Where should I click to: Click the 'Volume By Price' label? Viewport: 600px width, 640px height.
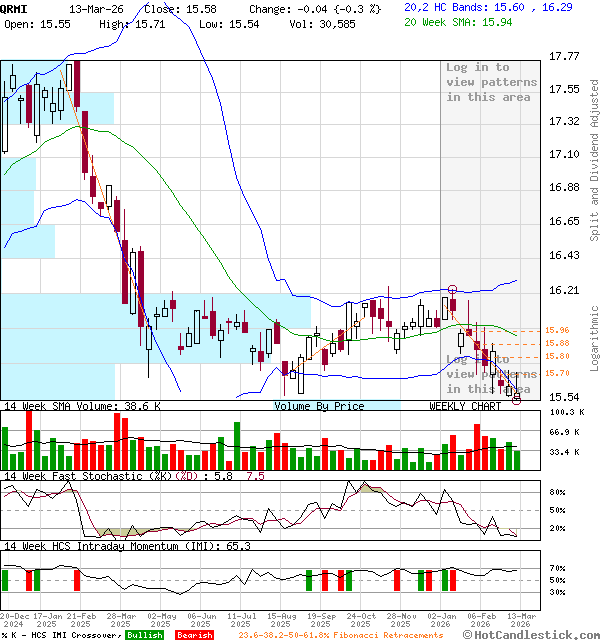319,406
